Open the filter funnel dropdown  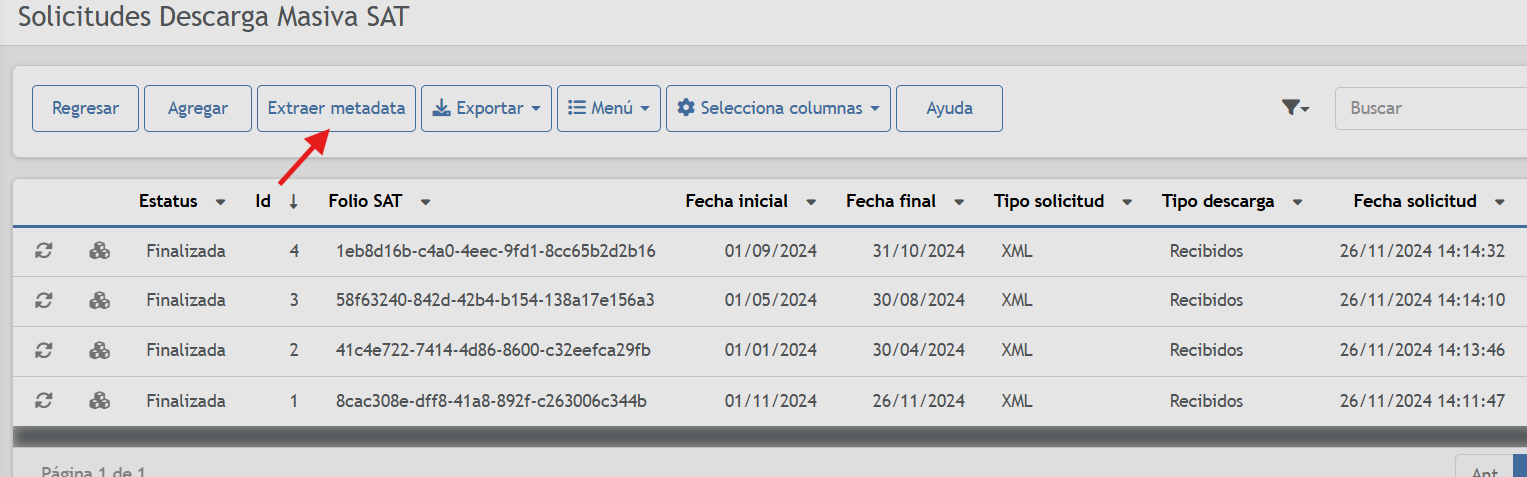click(x=1296, y=108)
